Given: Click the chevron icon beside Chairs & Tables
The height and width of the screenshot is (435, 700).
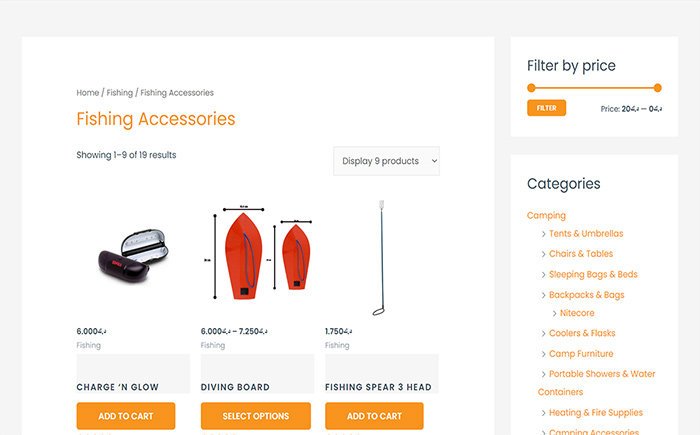Looking at the screenshot, I should [543, 254].
